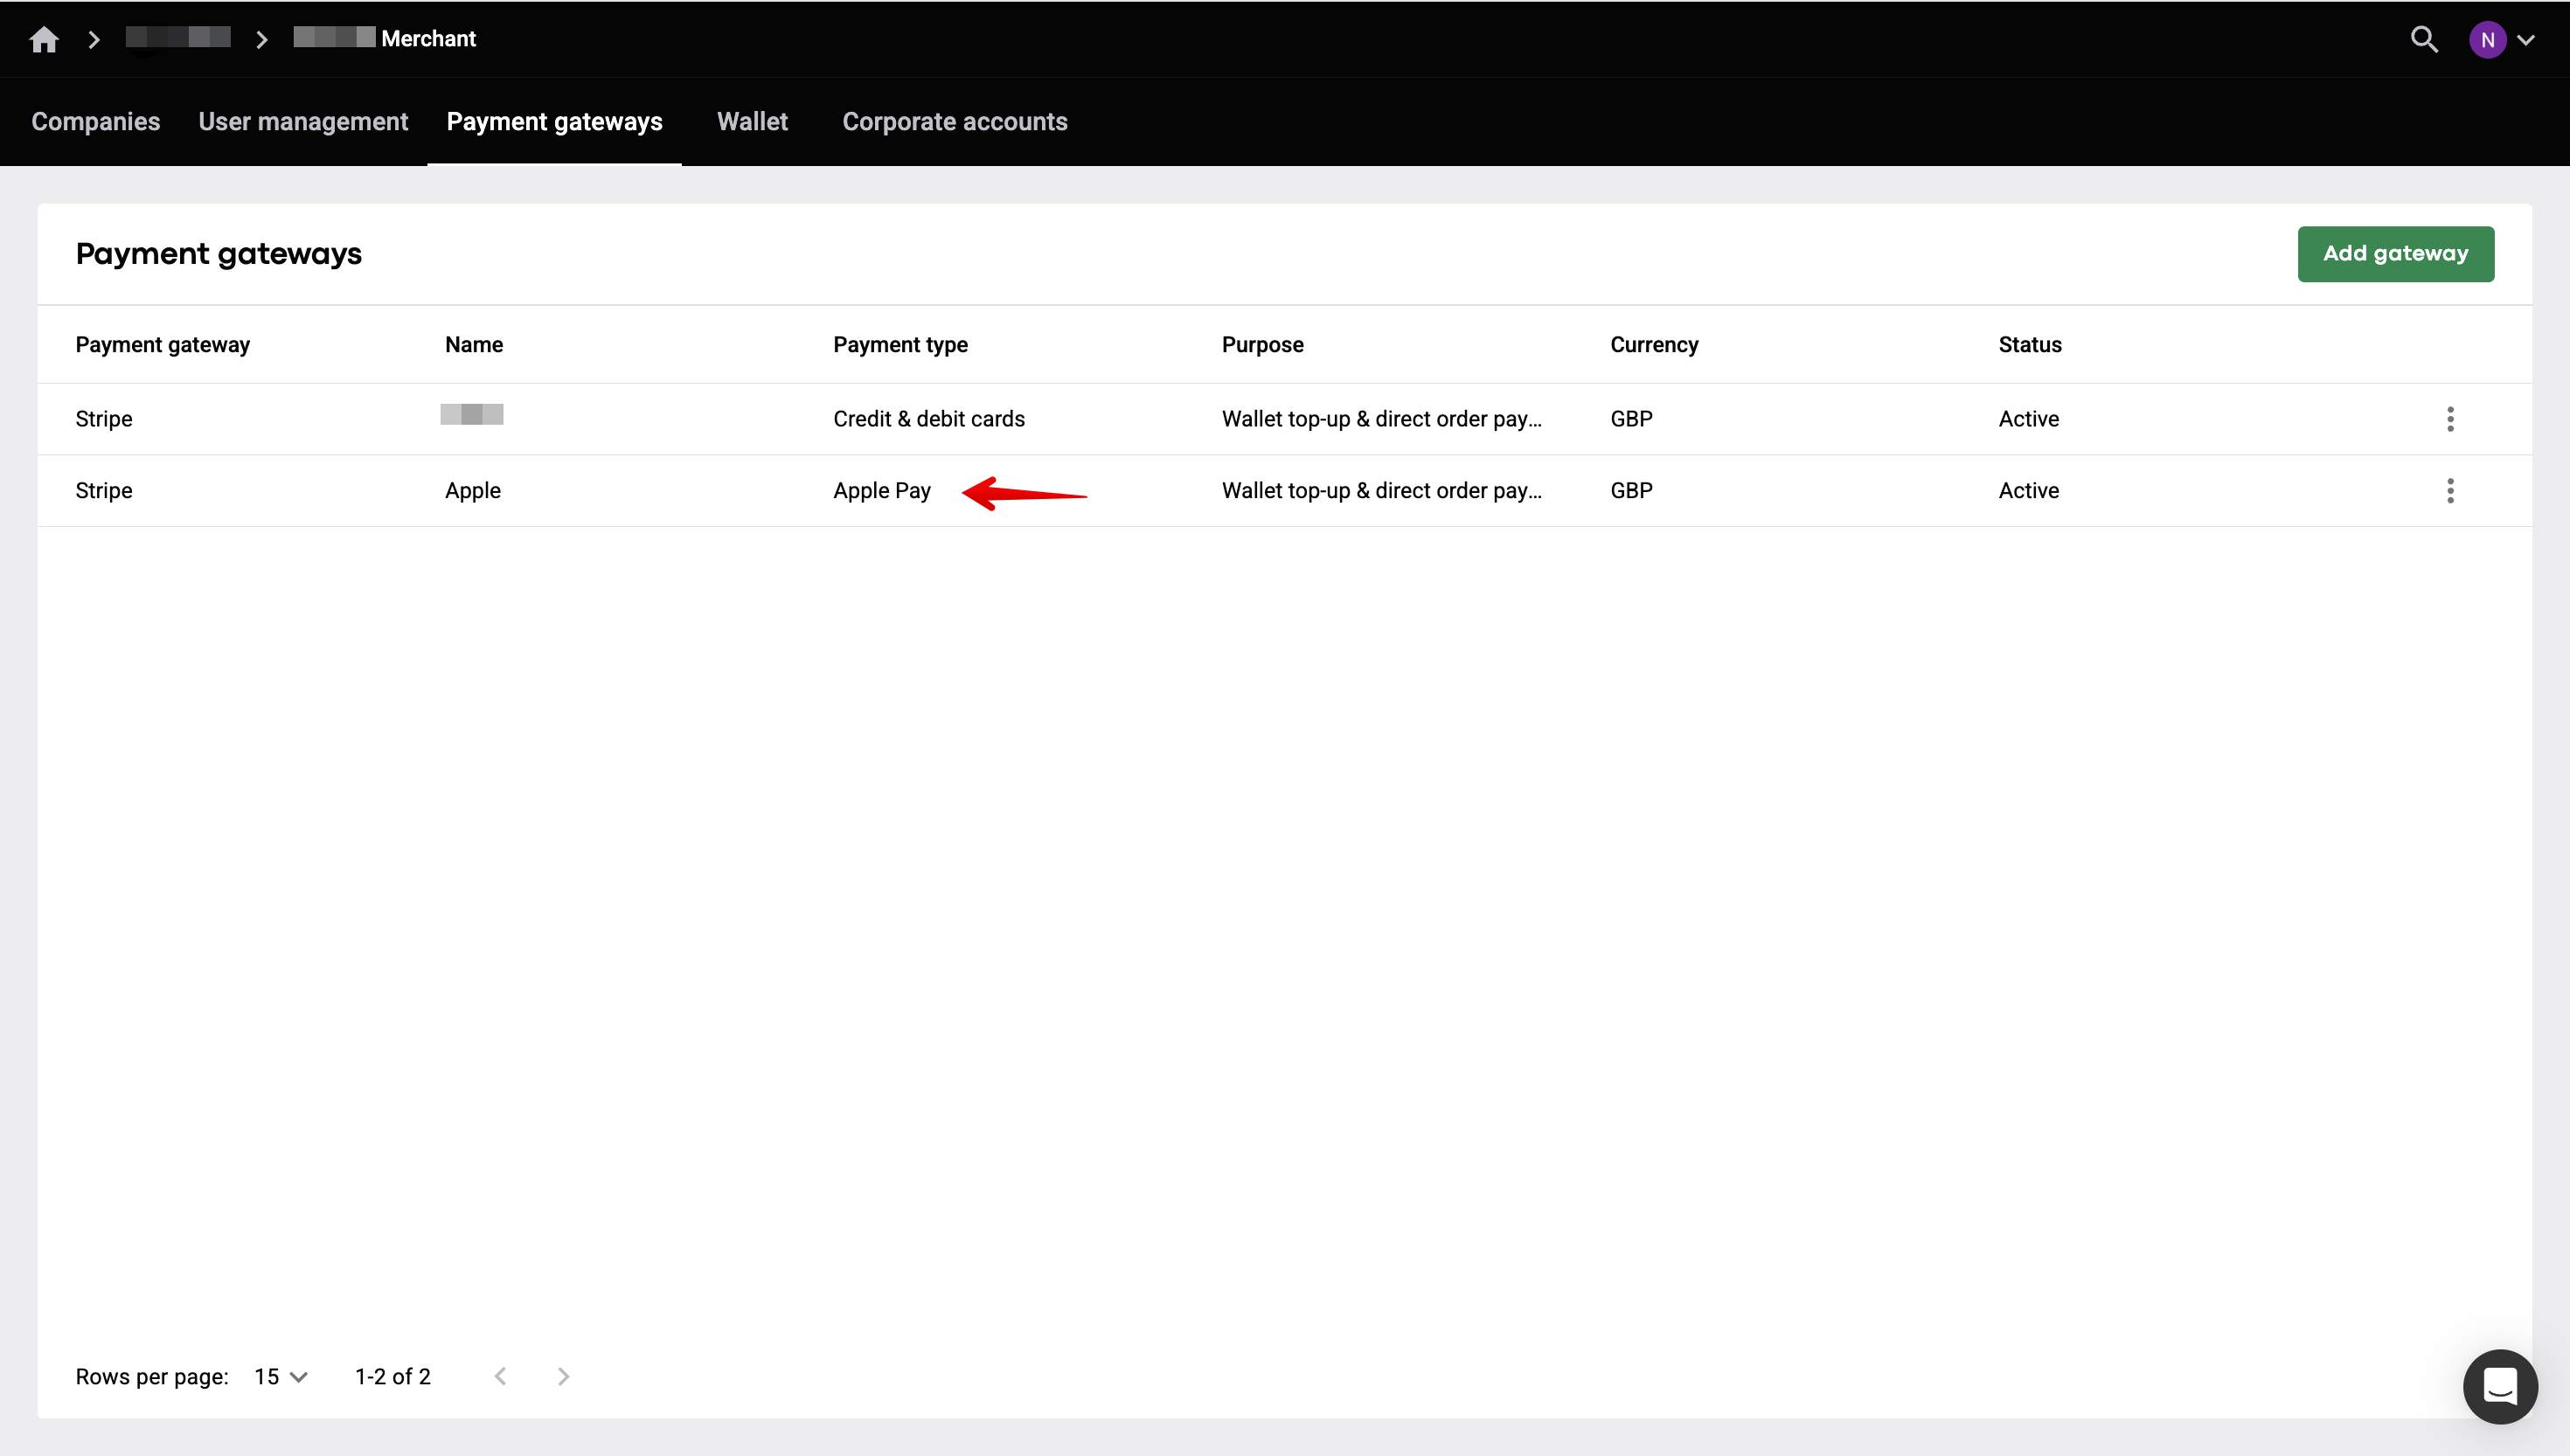
Task: Open the search magnifier icon
Action: coord(2424,39)
